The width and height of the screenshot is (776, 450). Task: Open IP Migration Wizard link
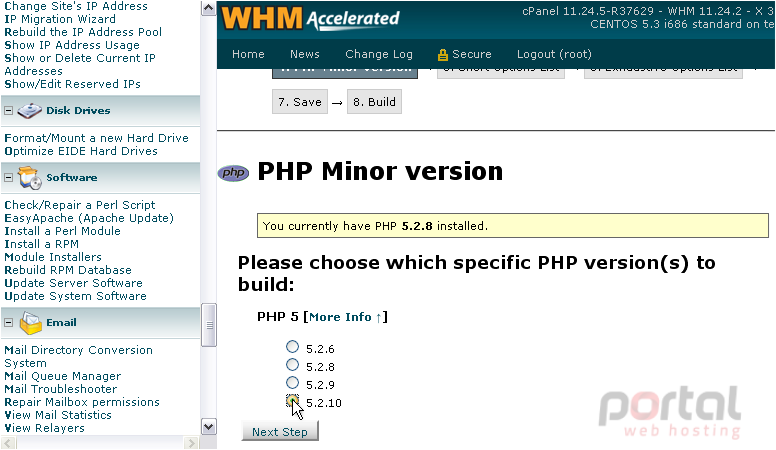[x=60, y=19]
